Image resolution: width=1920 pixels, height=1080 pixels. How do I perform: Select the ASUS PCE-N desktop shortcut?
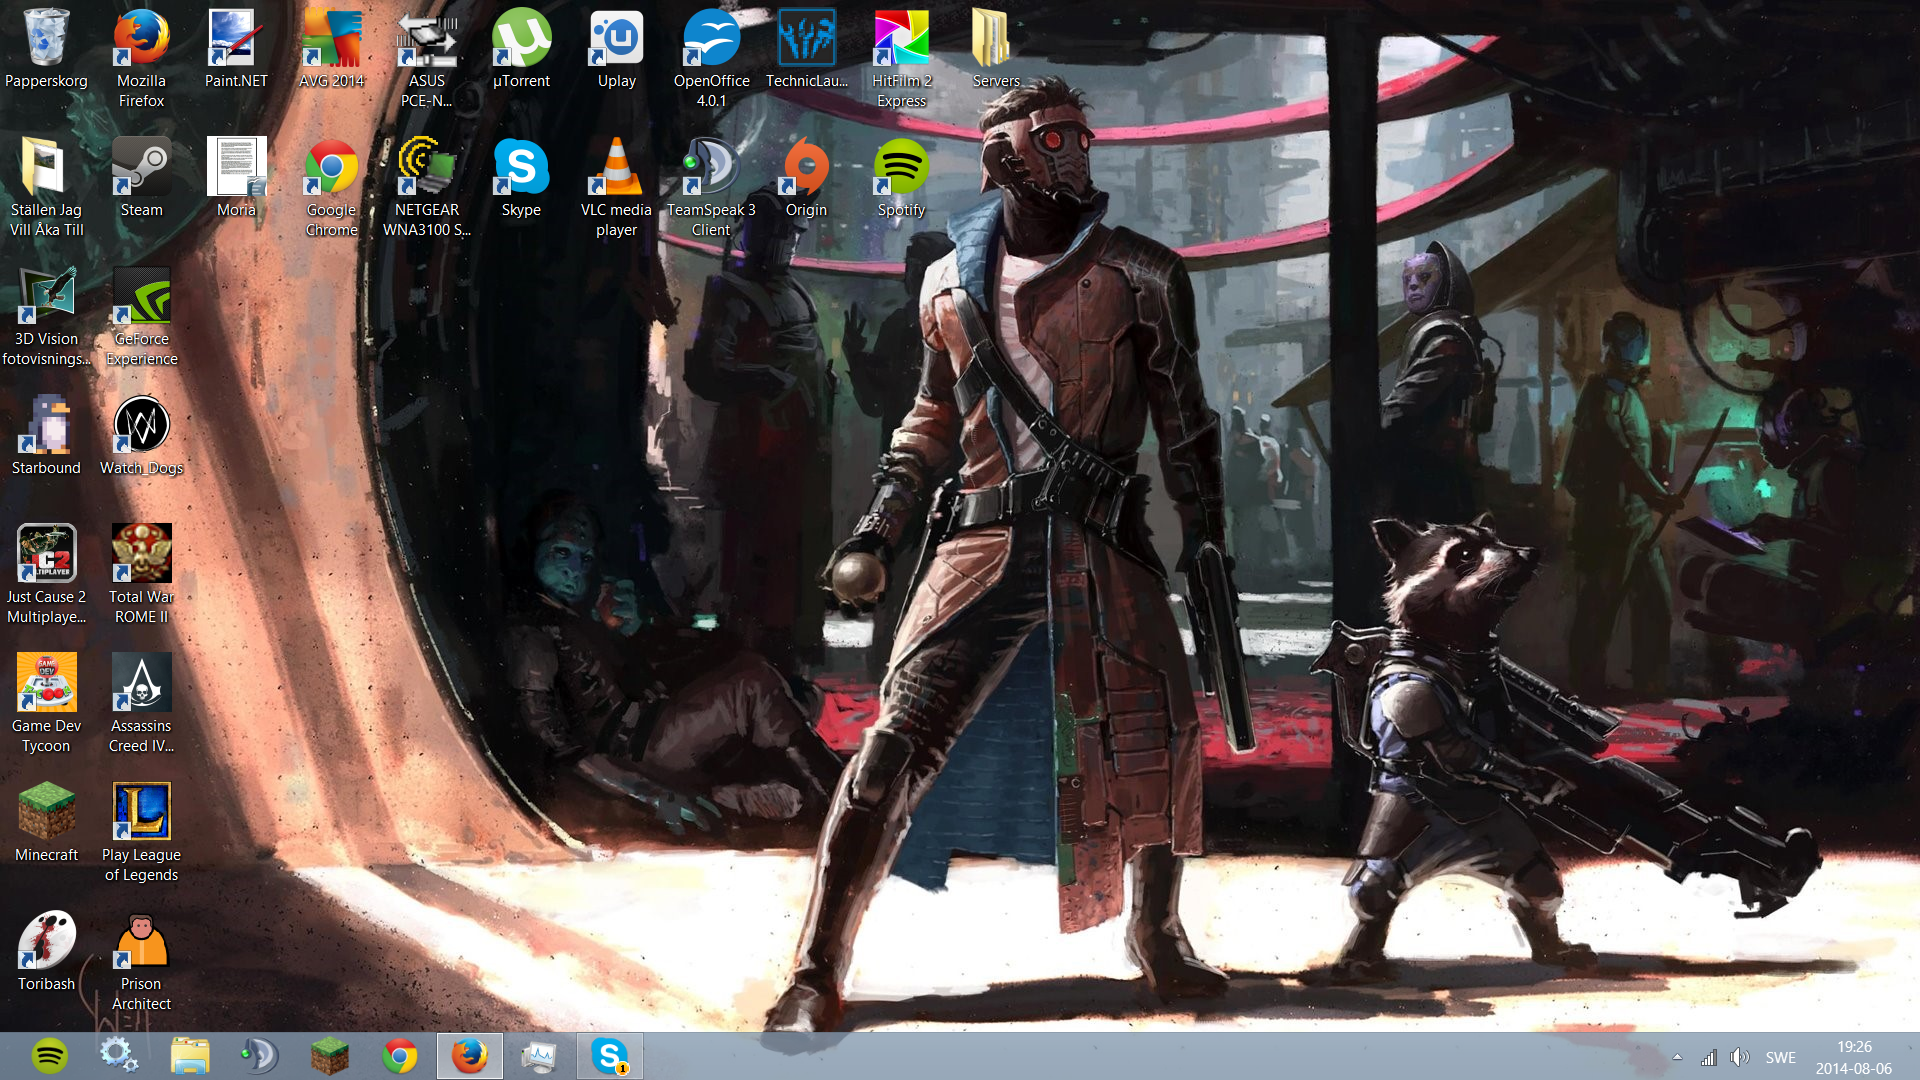point(427,58)
